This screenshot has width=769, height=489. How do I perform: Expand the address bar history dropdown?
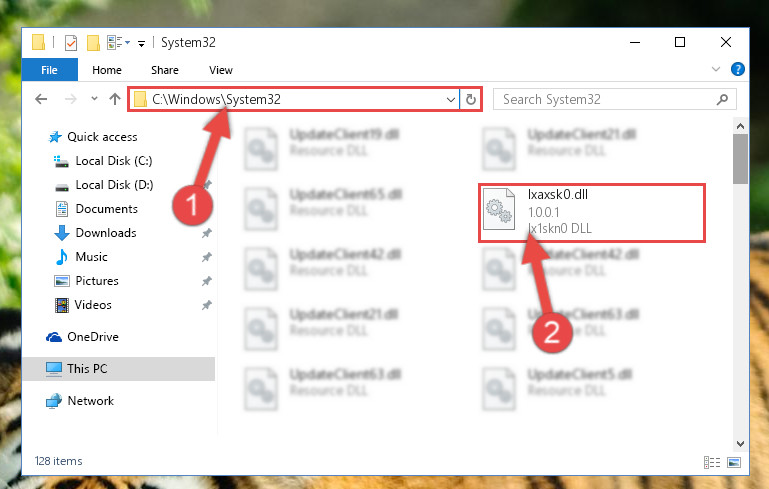coord(451,100)
